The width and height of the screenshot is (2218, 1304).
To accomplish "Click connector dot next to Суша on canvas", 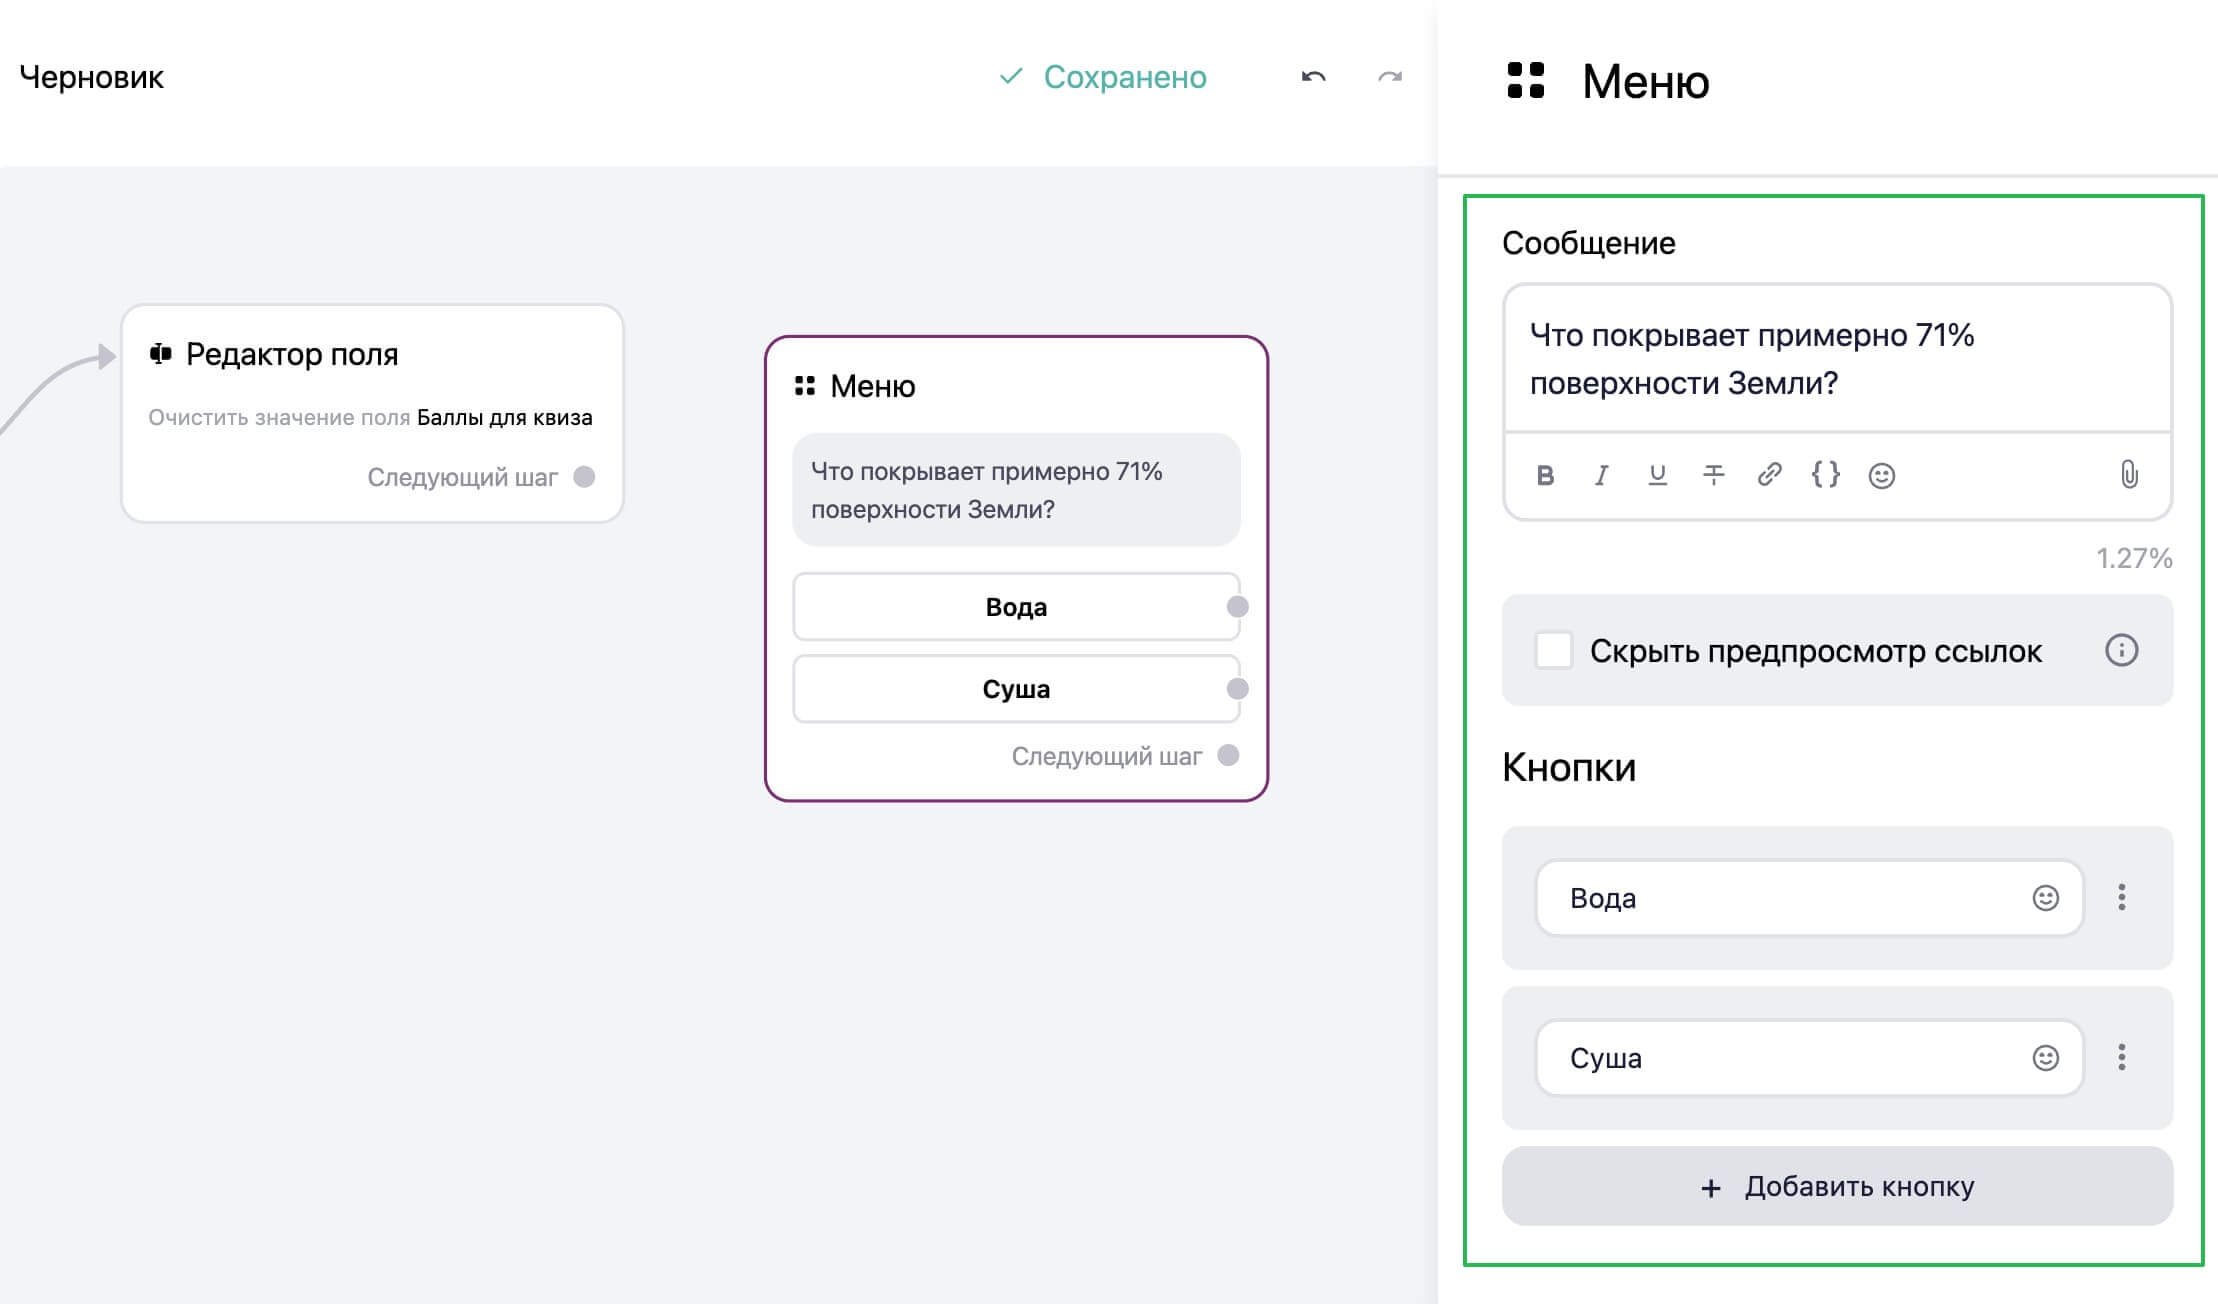I will click(1238, 689).
